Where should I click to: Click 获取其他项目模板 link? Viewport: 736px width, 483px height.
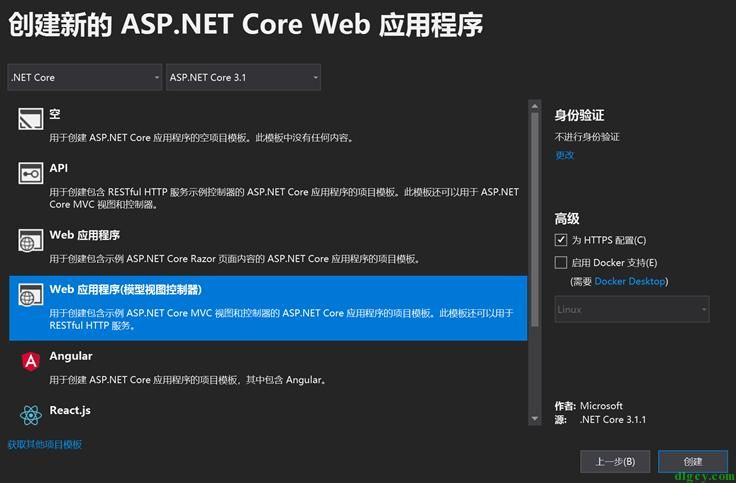[x=45, y=445]
